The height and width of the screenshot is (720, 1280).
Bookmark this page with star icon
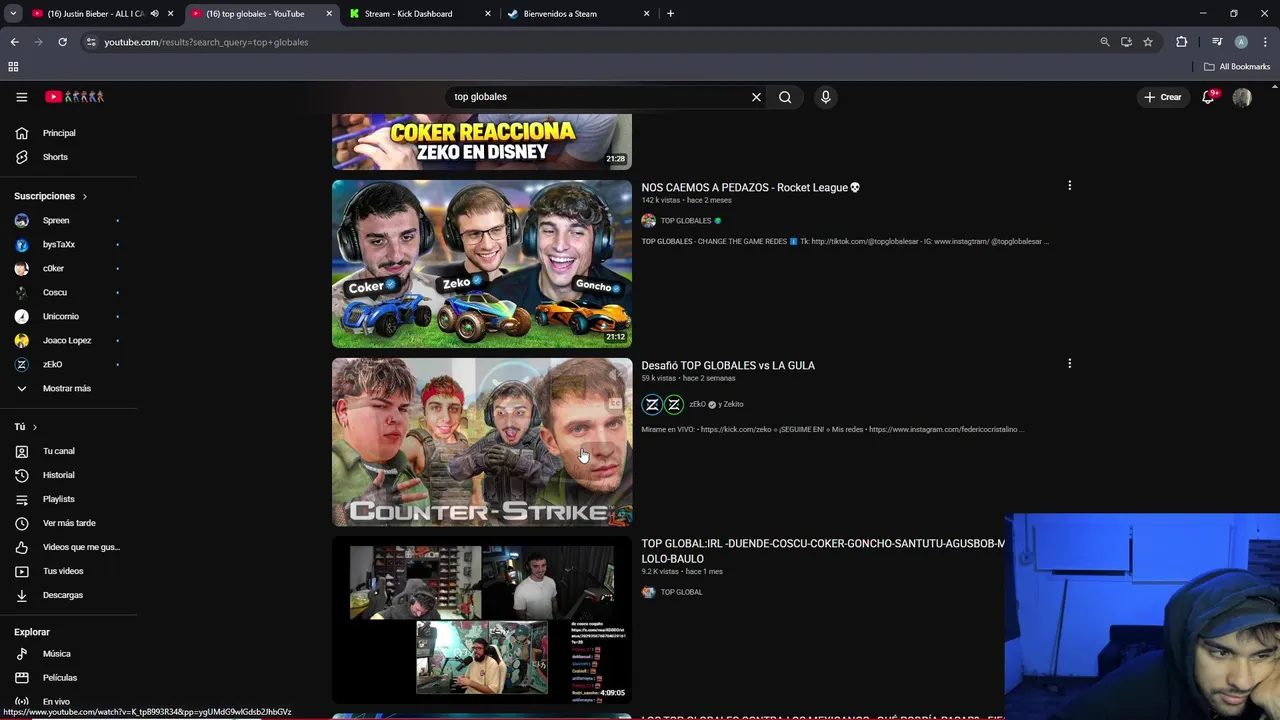coord(1148,42)
